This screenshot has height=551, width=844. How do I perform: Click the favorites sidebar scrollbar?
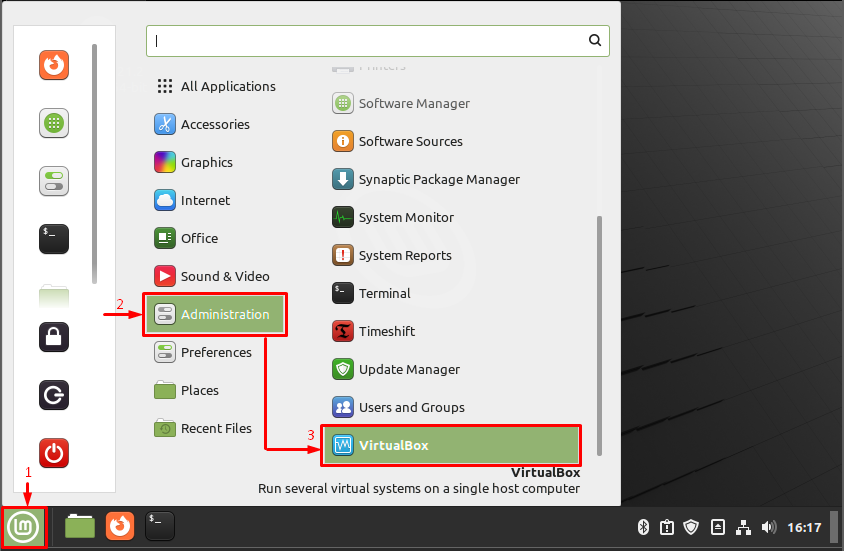click(95, 164)
